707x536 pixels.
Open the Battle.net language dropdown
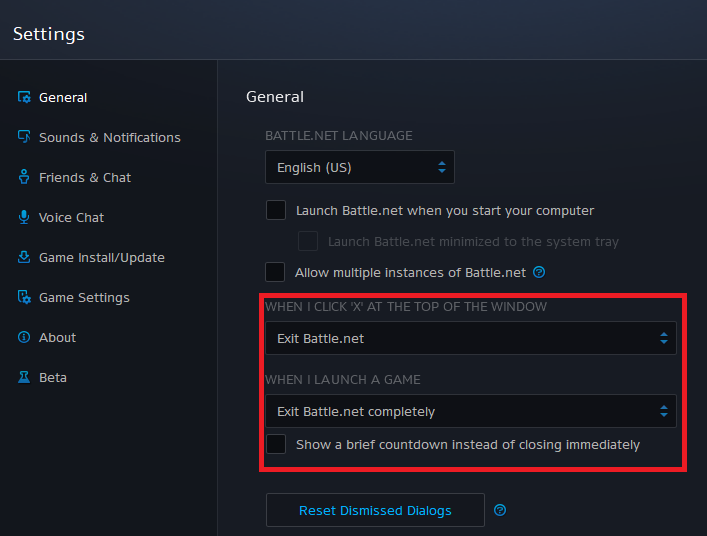pos(360,167)
